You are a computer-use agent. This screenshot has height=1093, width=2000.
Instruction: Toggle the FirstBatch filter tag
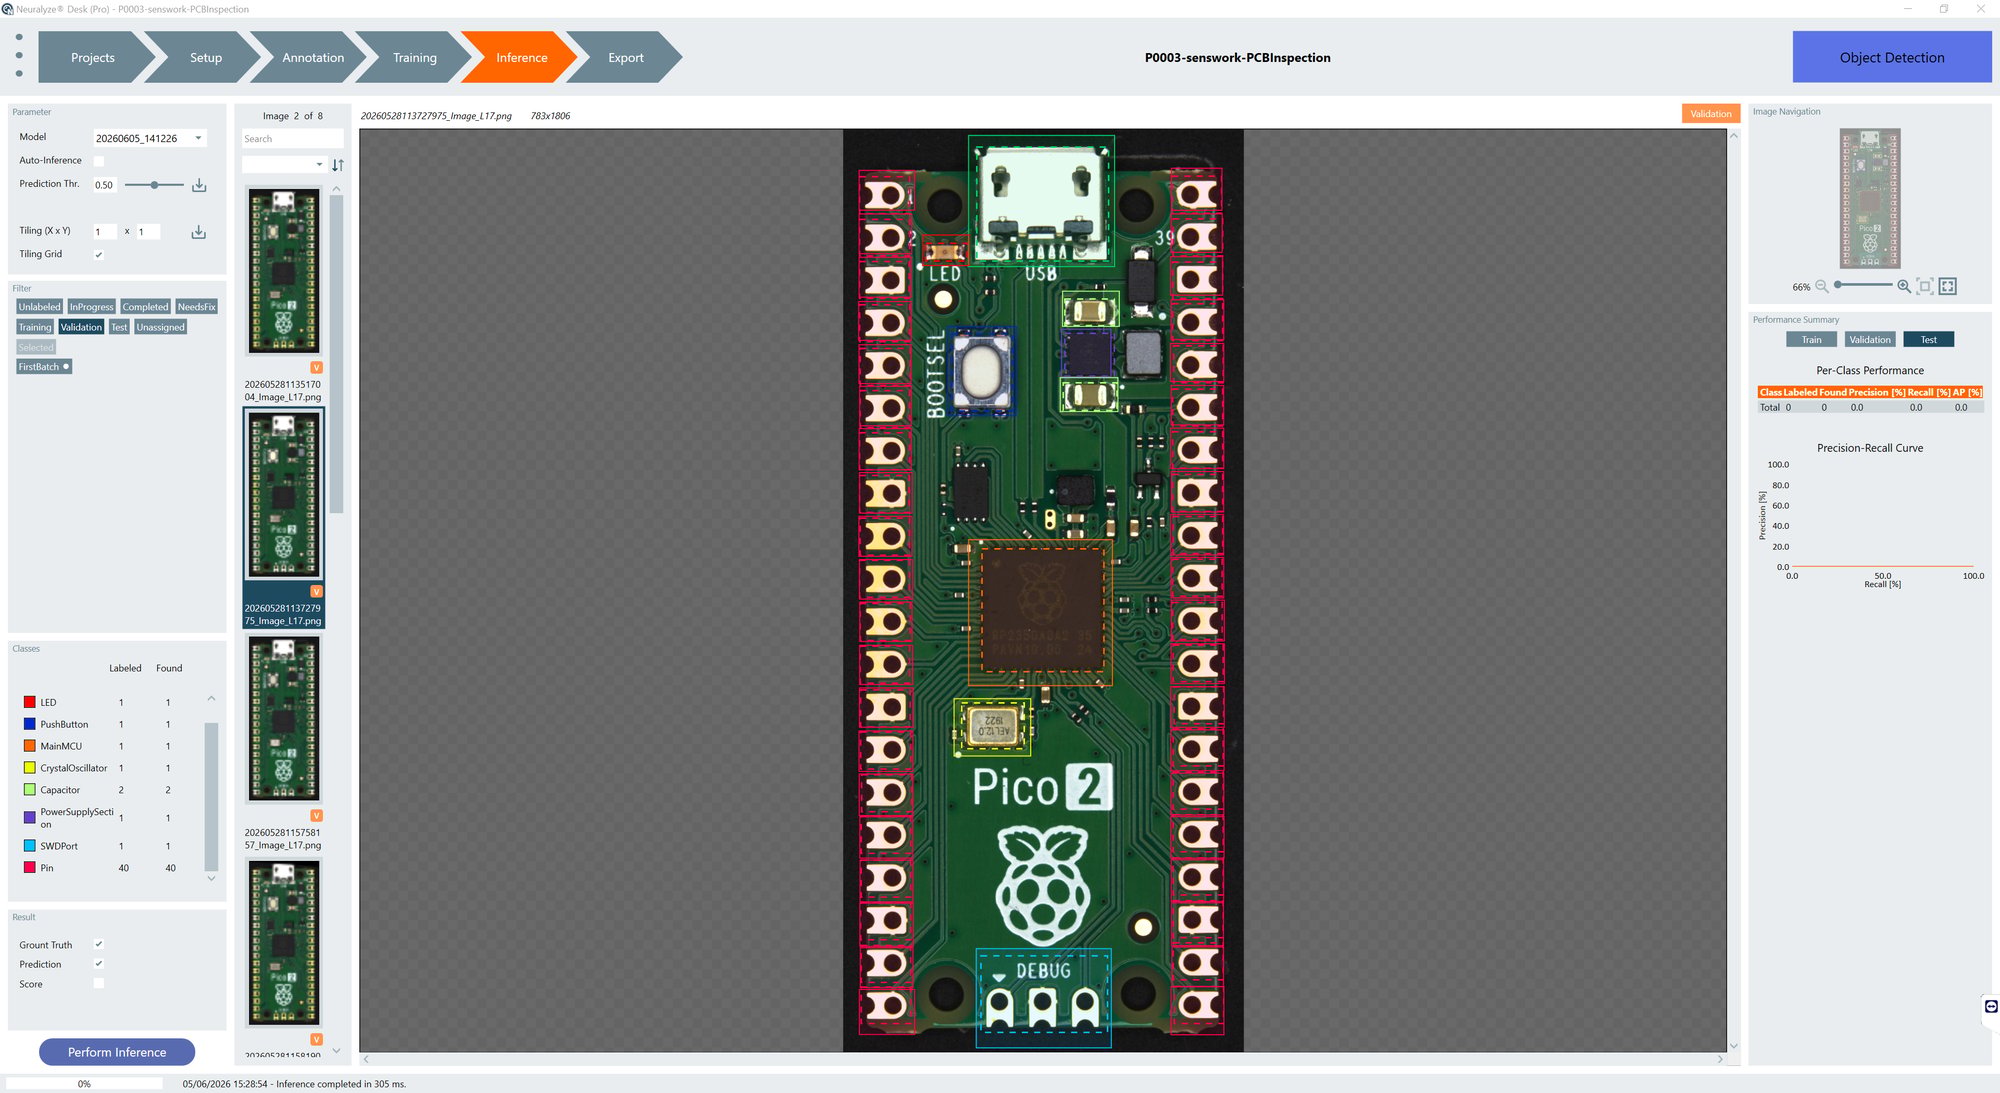[x=44, y=367]
